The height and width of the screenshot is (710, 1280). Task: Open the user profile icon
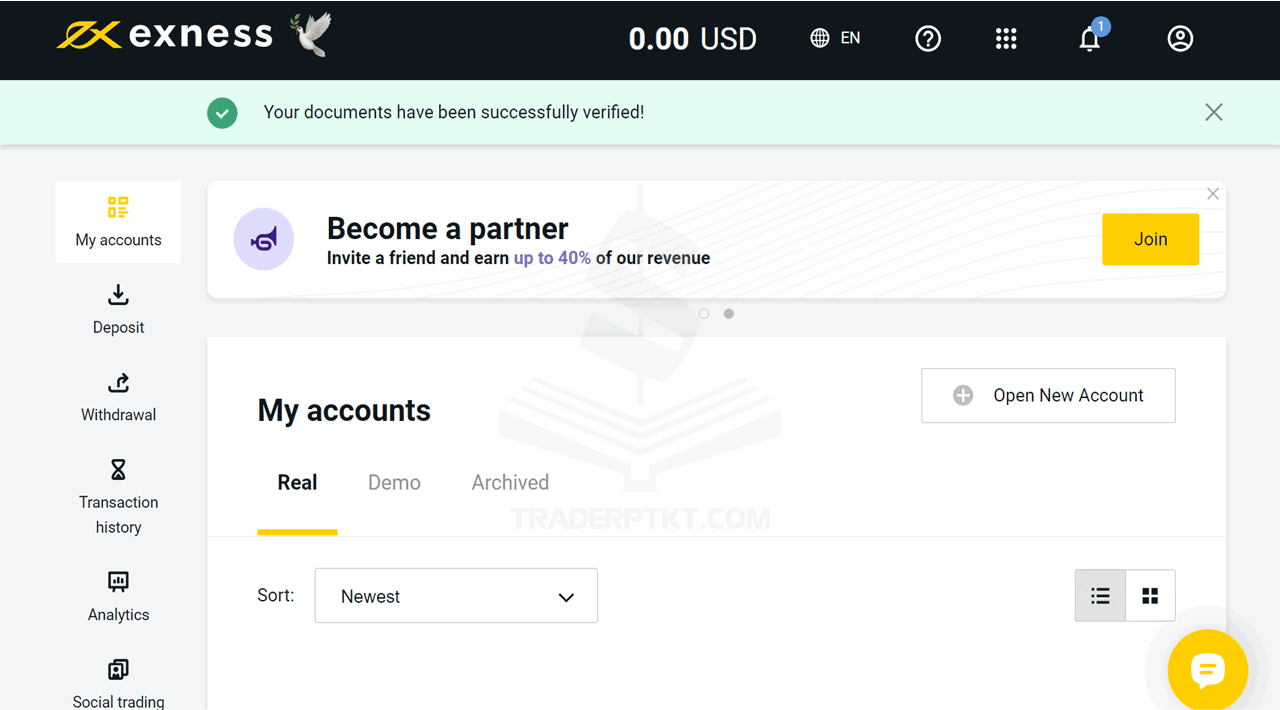(1180, 39)
